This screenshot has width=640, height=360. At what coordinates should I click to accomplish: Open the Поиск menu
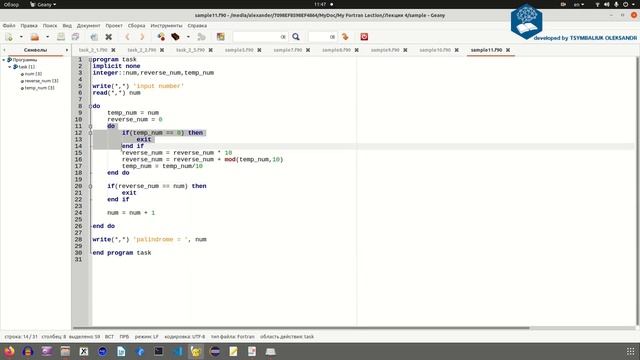[50, 25]
